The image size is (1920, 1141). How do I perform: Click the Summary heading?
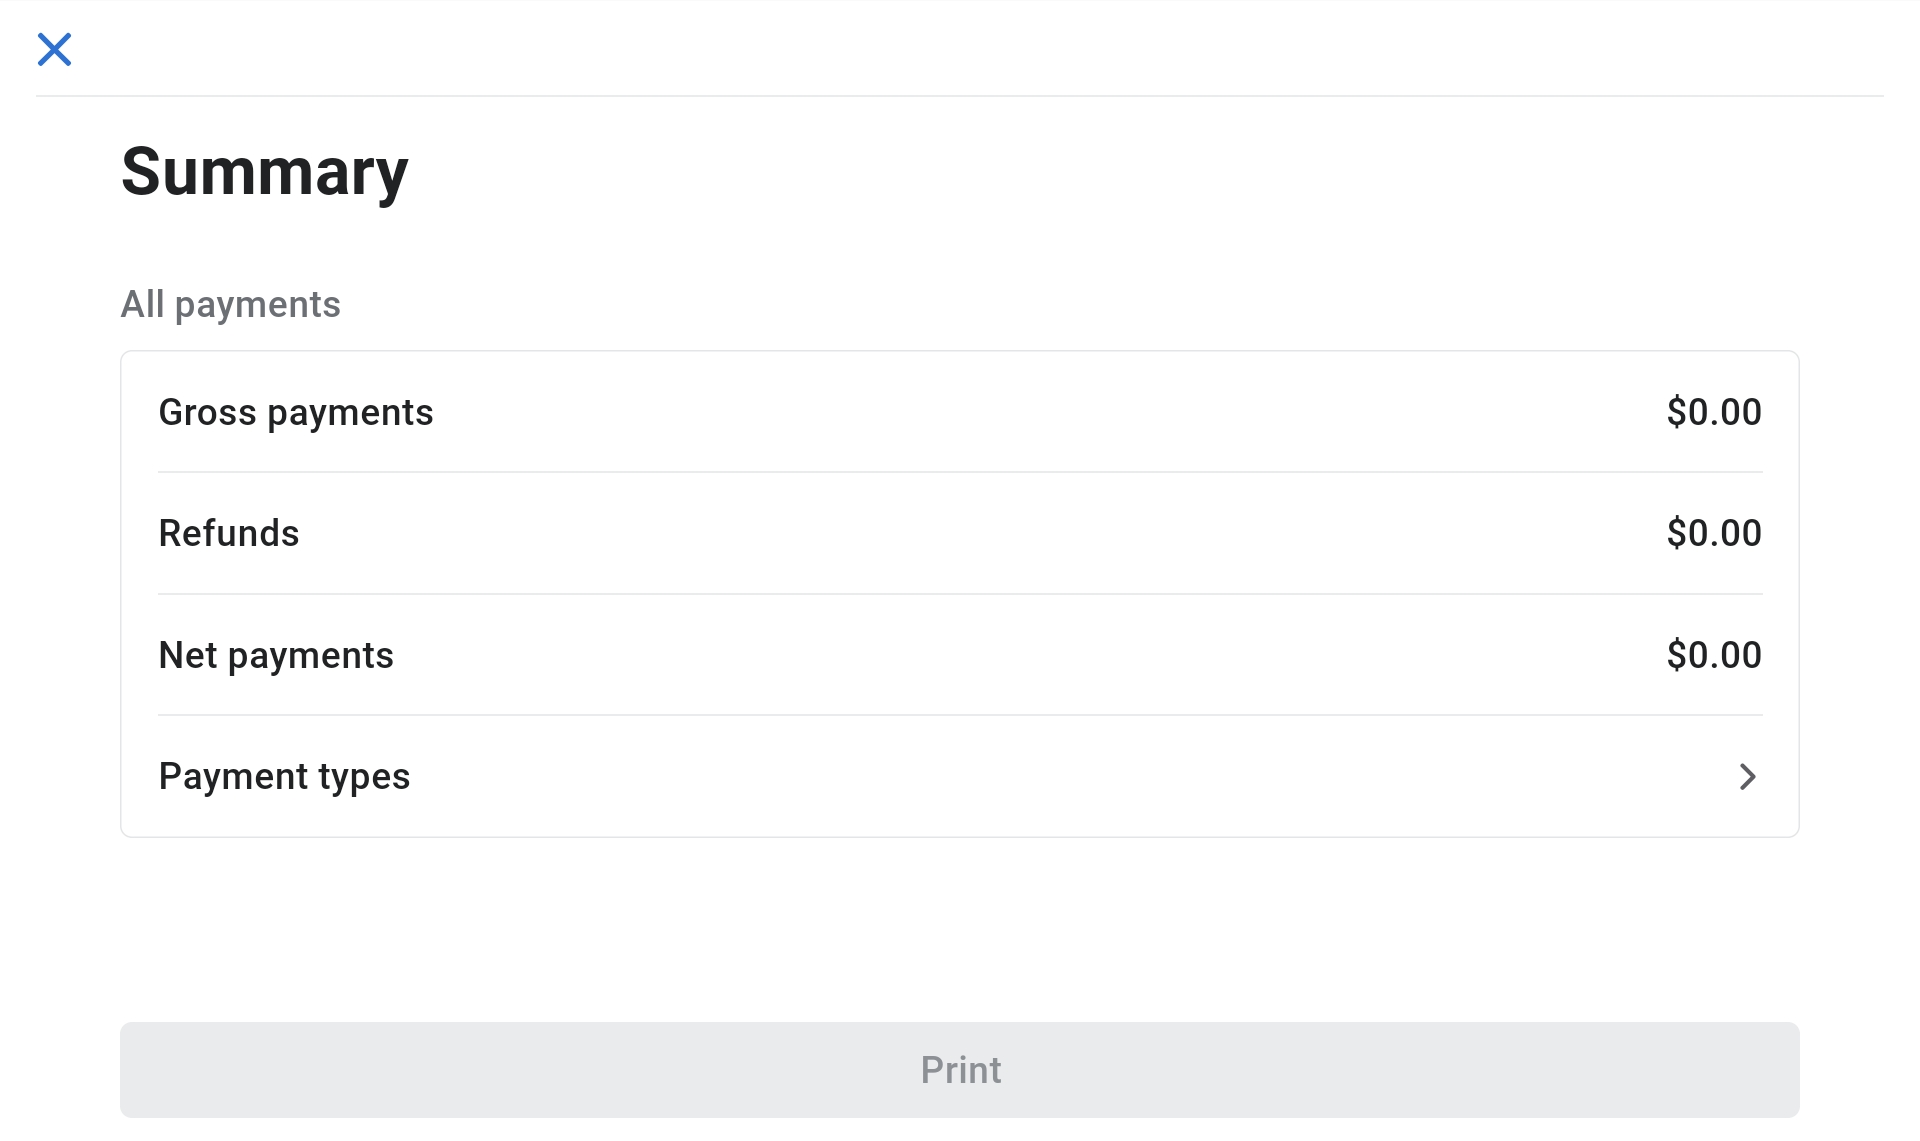[x=265, y=172]
